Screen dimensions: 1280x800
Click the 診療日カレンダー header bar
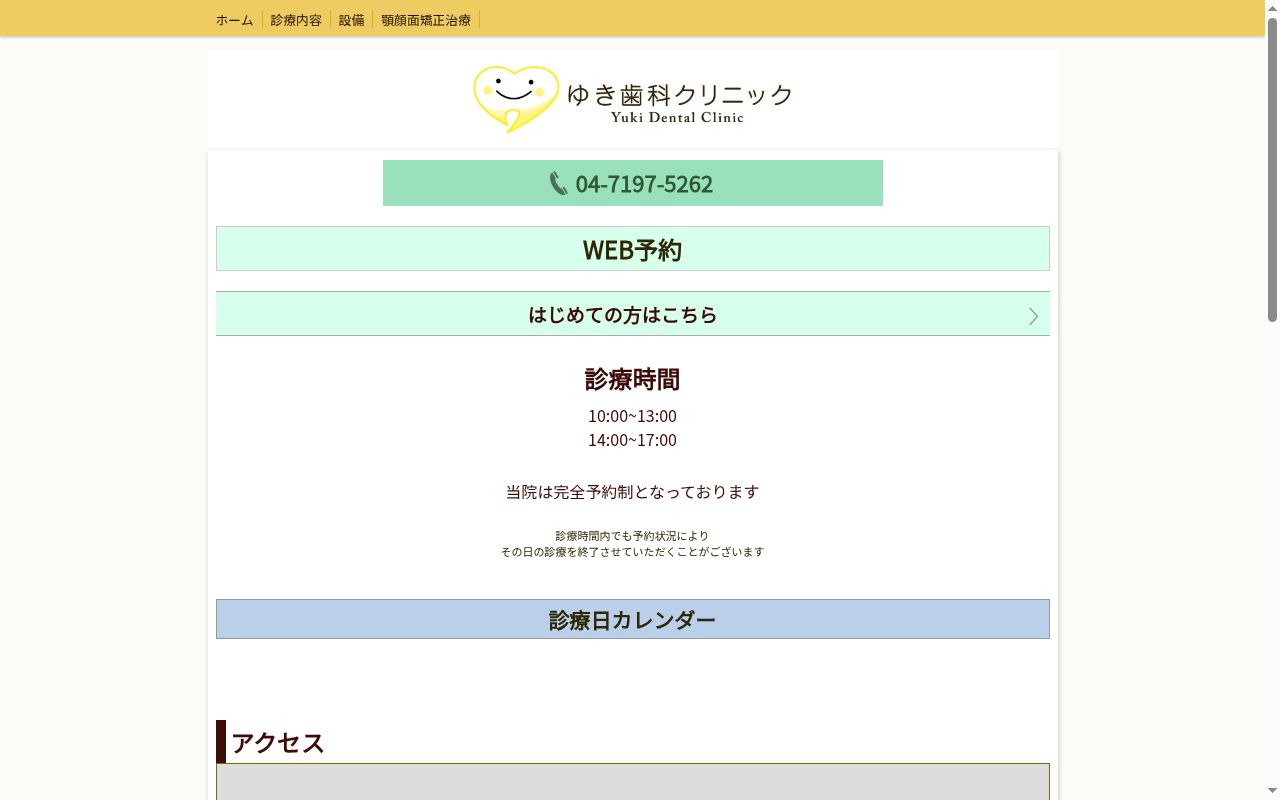pyautogui.click(x=633, y=619)
